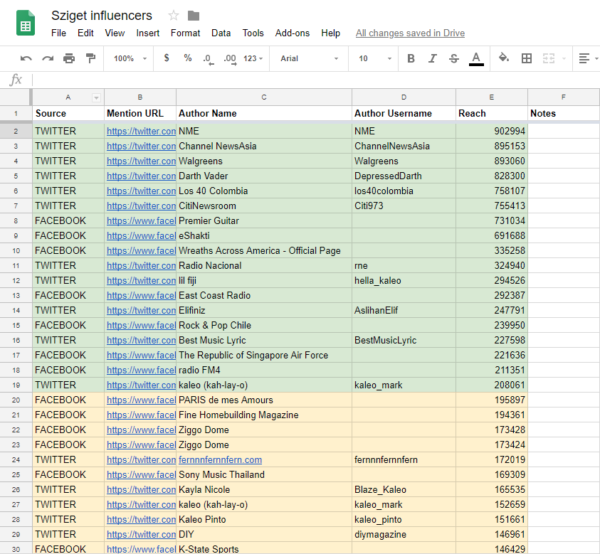Select the Source header cell
Image resolution: width=600 pixels, height=554 pixels.
(x=68, y=113)
